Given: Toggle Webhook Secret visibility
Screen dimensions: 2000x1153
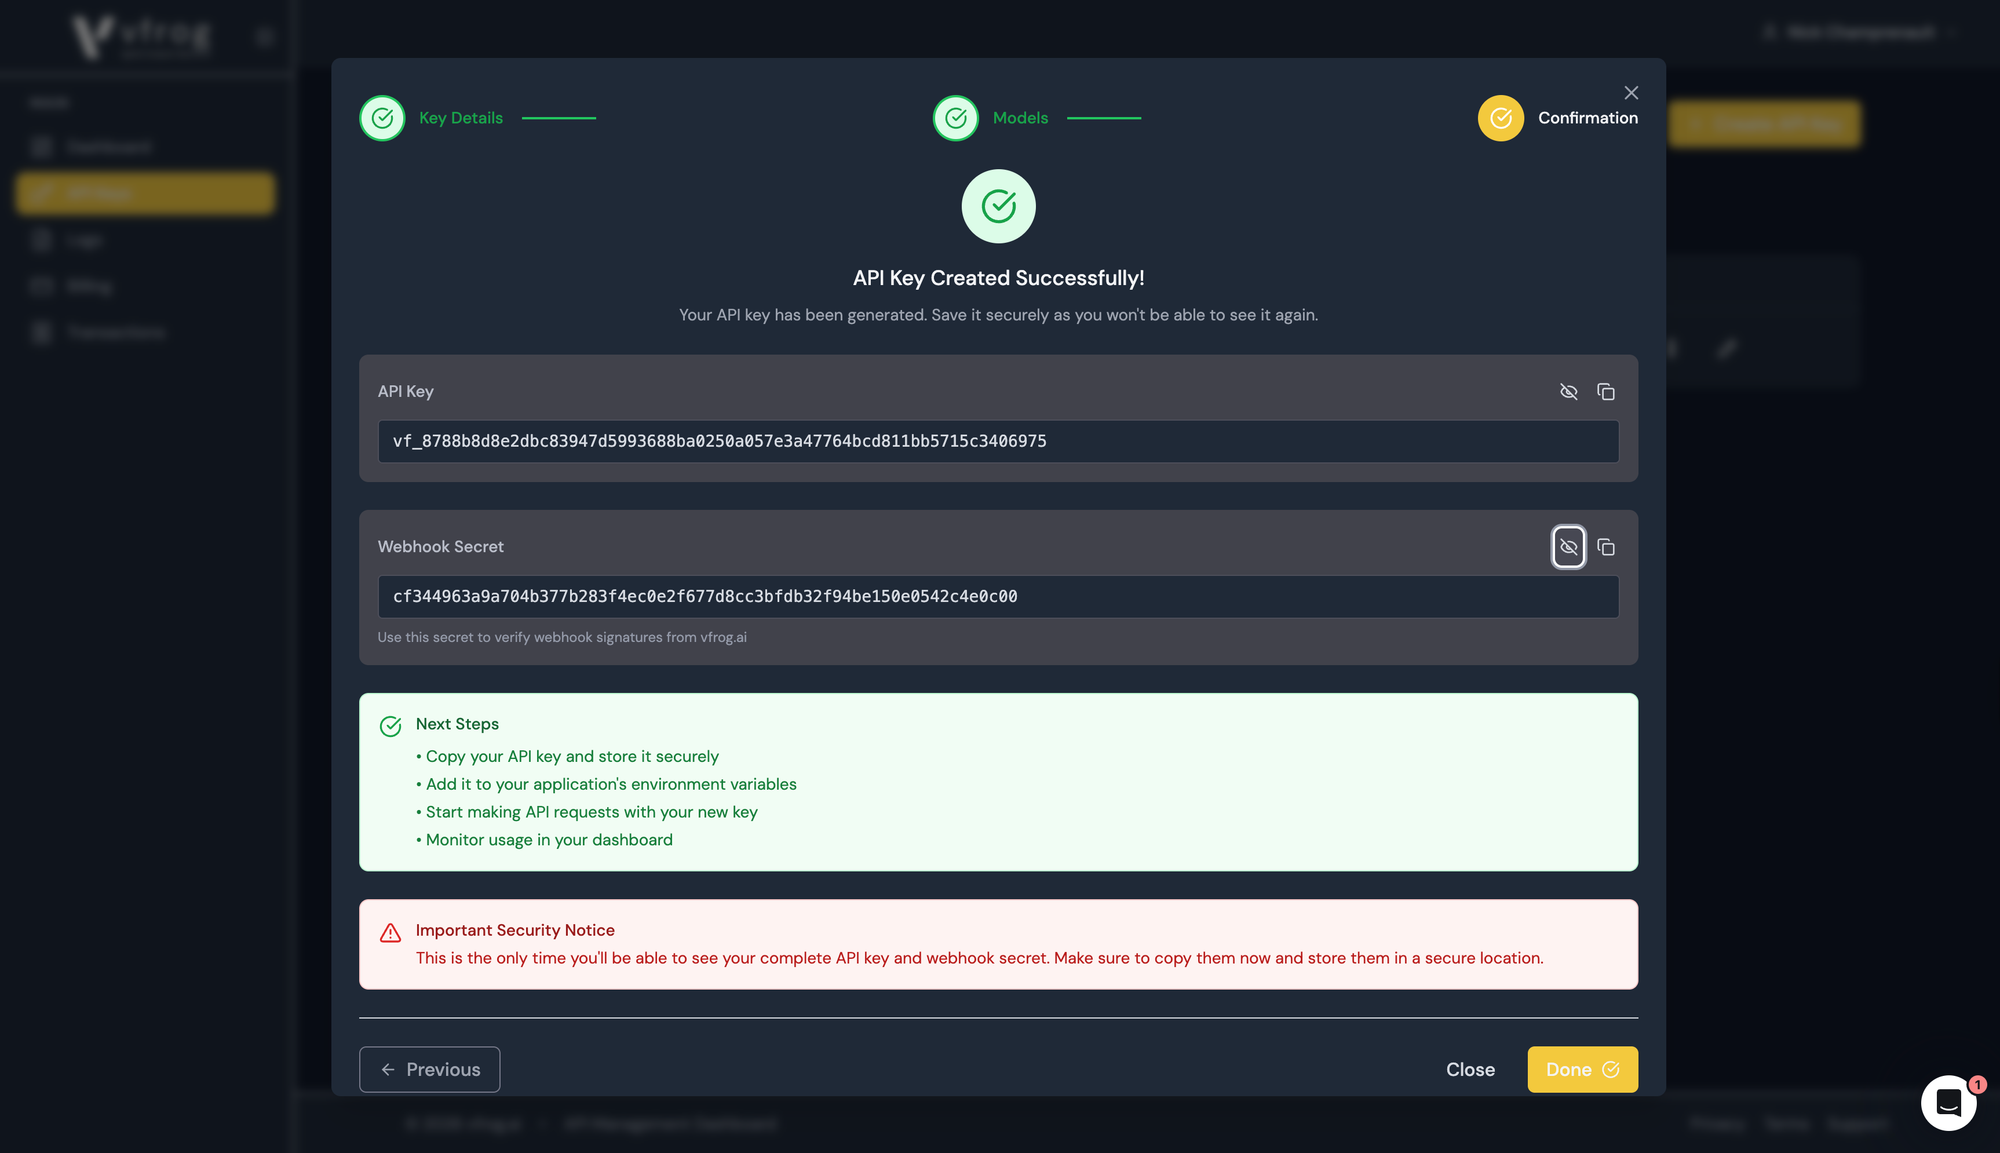Looking at the screenshot, I should 1568,547.
